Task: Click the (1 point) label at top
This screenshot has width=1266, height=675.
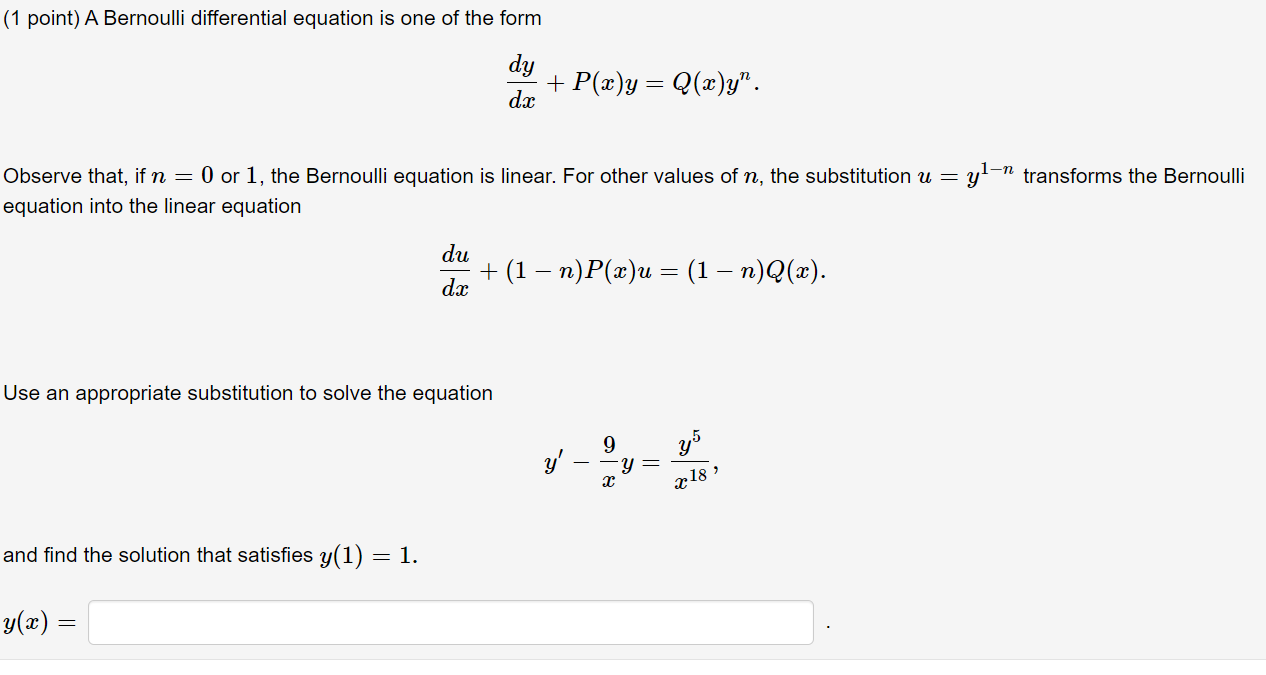Action: pos(42,18)
